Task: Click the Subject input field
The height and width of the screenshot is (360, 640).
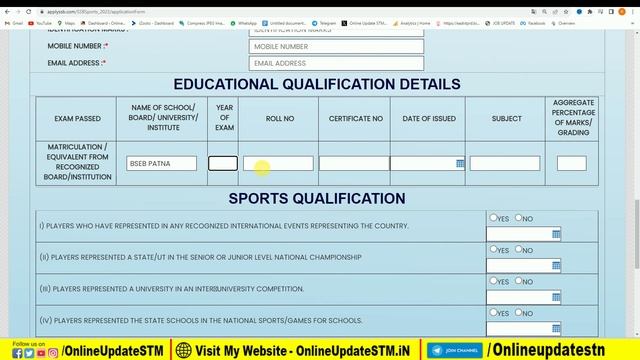Action: (505, 163)
